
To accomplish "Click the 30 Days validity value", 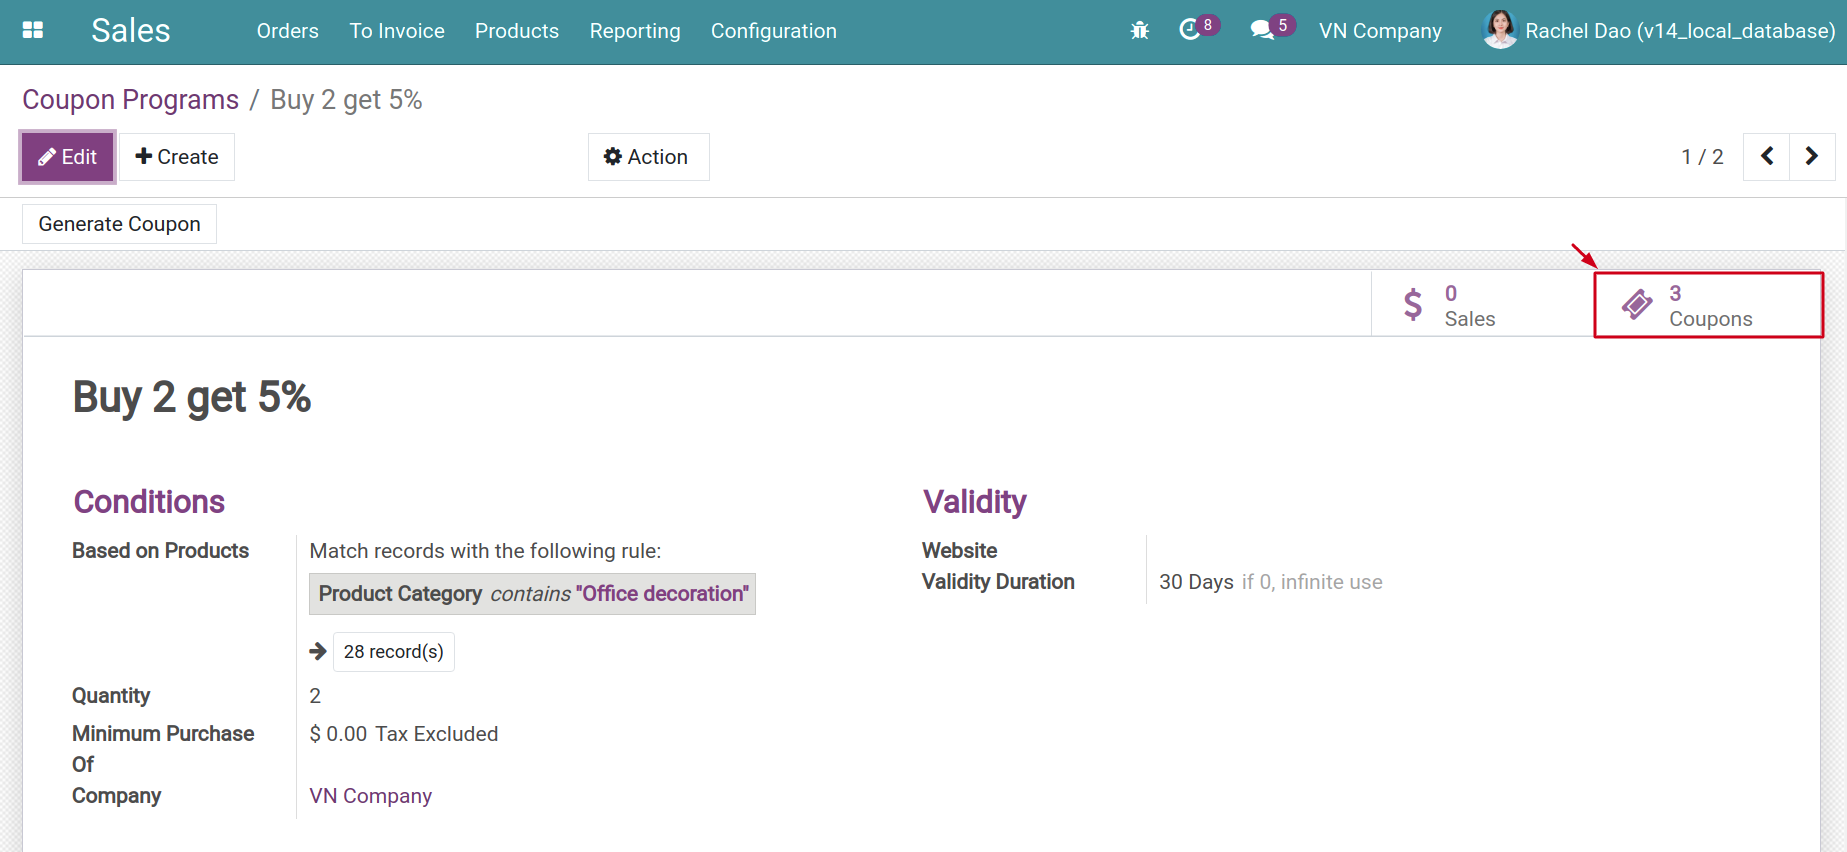I will (1196, 582).
